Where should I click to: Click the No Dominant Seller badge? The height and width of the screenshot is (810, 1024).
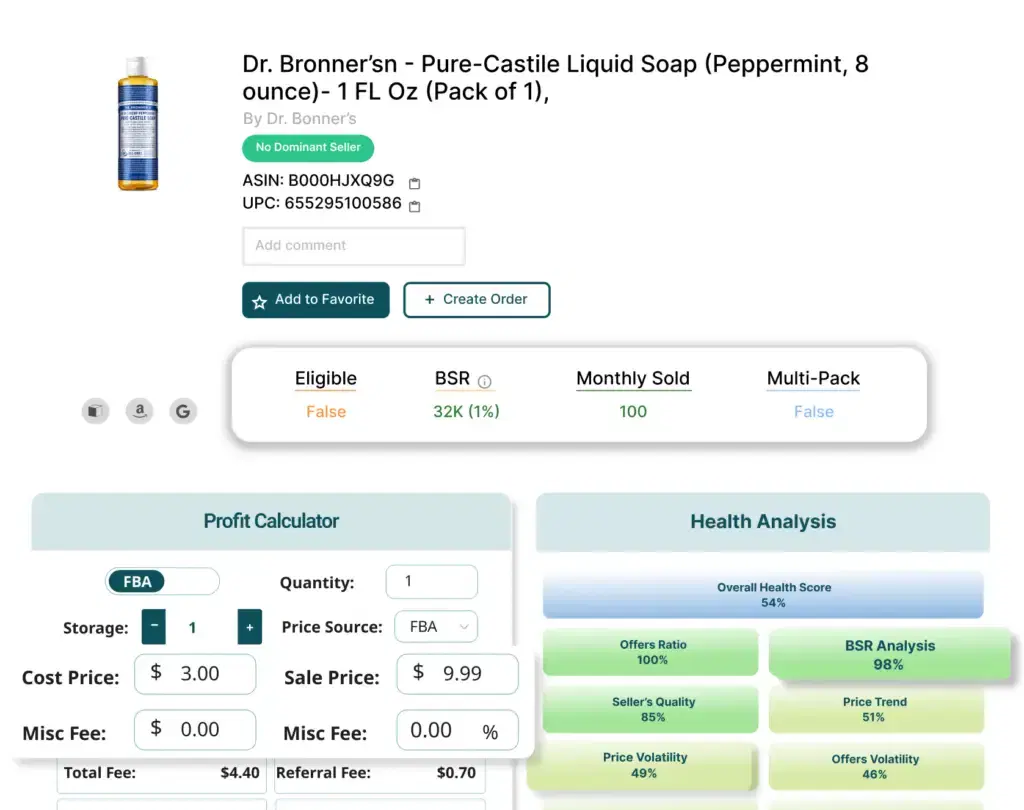click(308, 148)
